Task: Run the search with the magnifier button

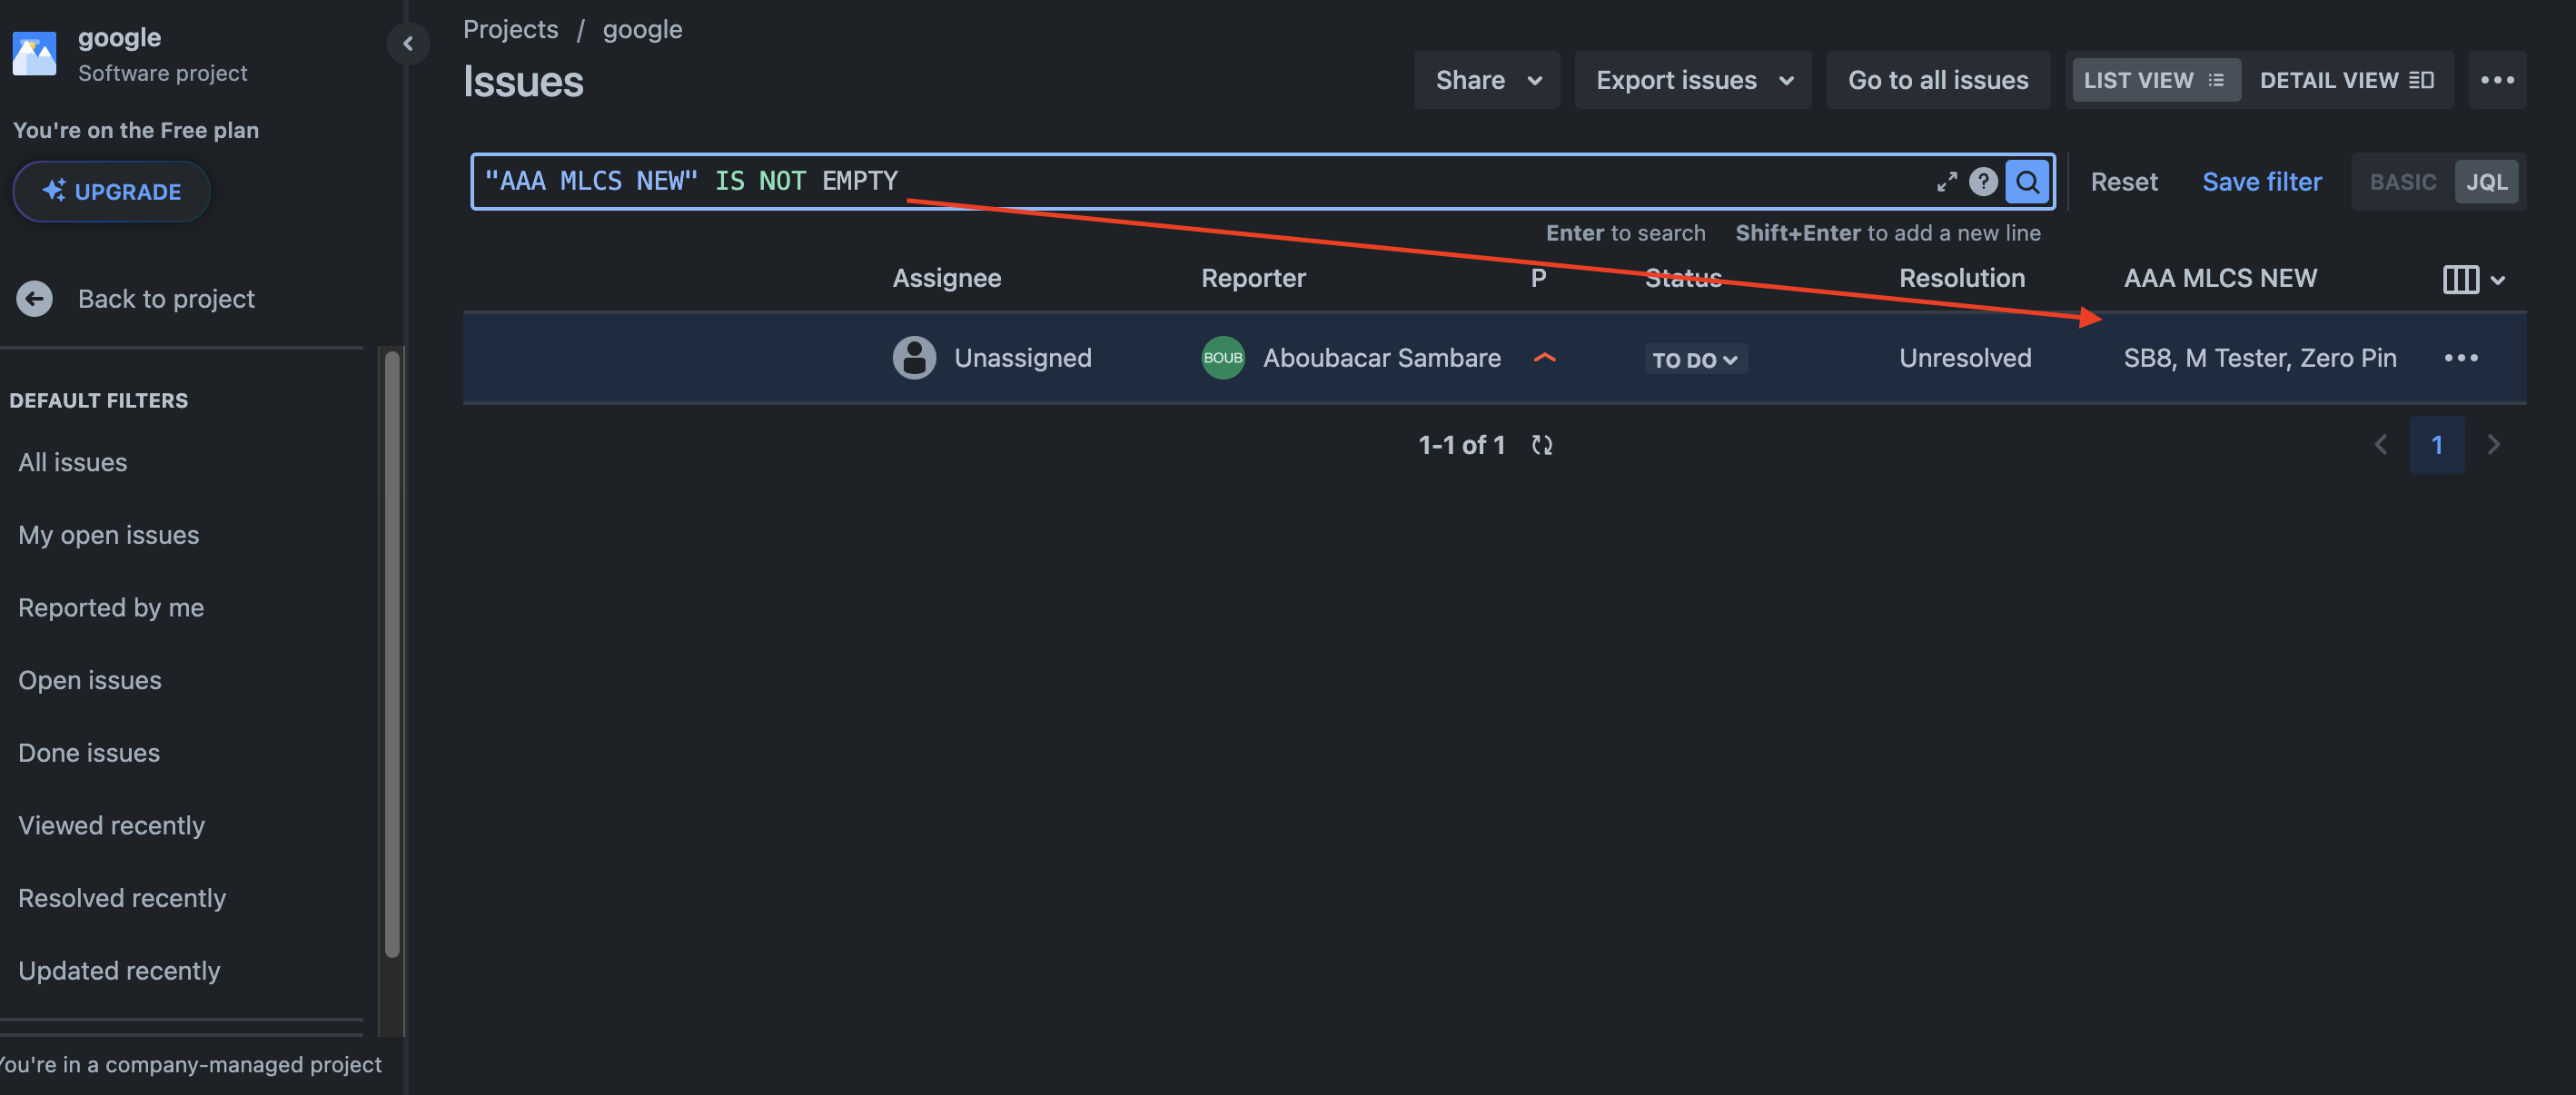Action: (2027, 181)
